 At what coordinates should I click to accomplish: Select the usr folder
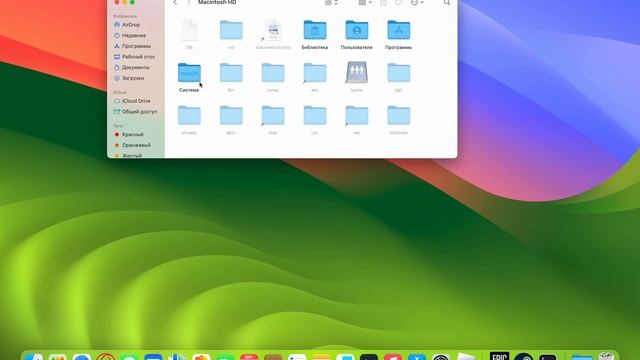tap(315, 120)
